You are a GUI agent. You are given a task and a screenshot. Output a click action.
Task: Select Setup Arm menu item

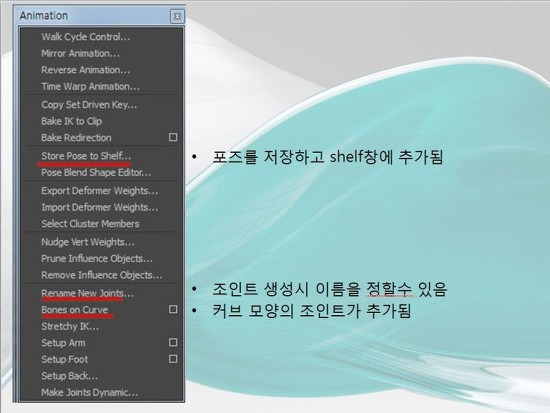coord(63,342)
